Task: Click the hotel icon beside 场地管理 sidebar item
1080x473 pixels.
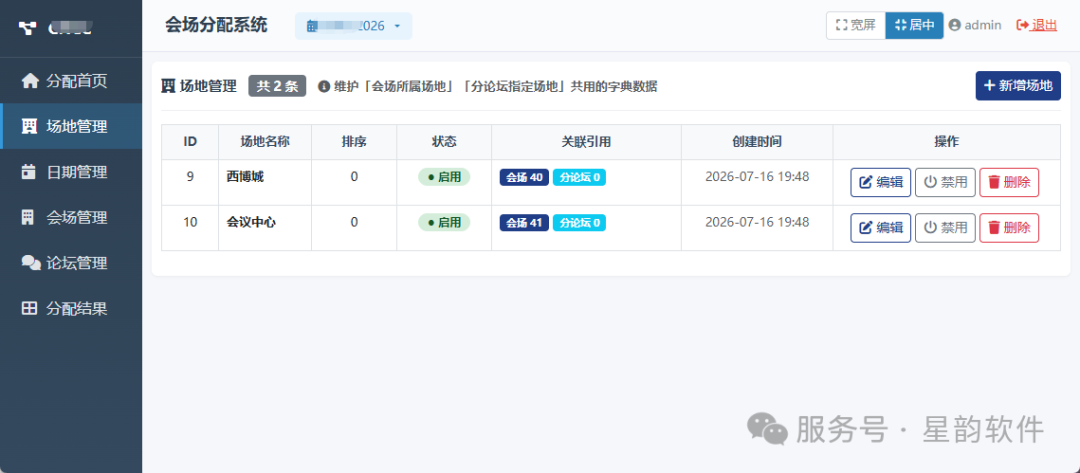Action: point(29,126)
